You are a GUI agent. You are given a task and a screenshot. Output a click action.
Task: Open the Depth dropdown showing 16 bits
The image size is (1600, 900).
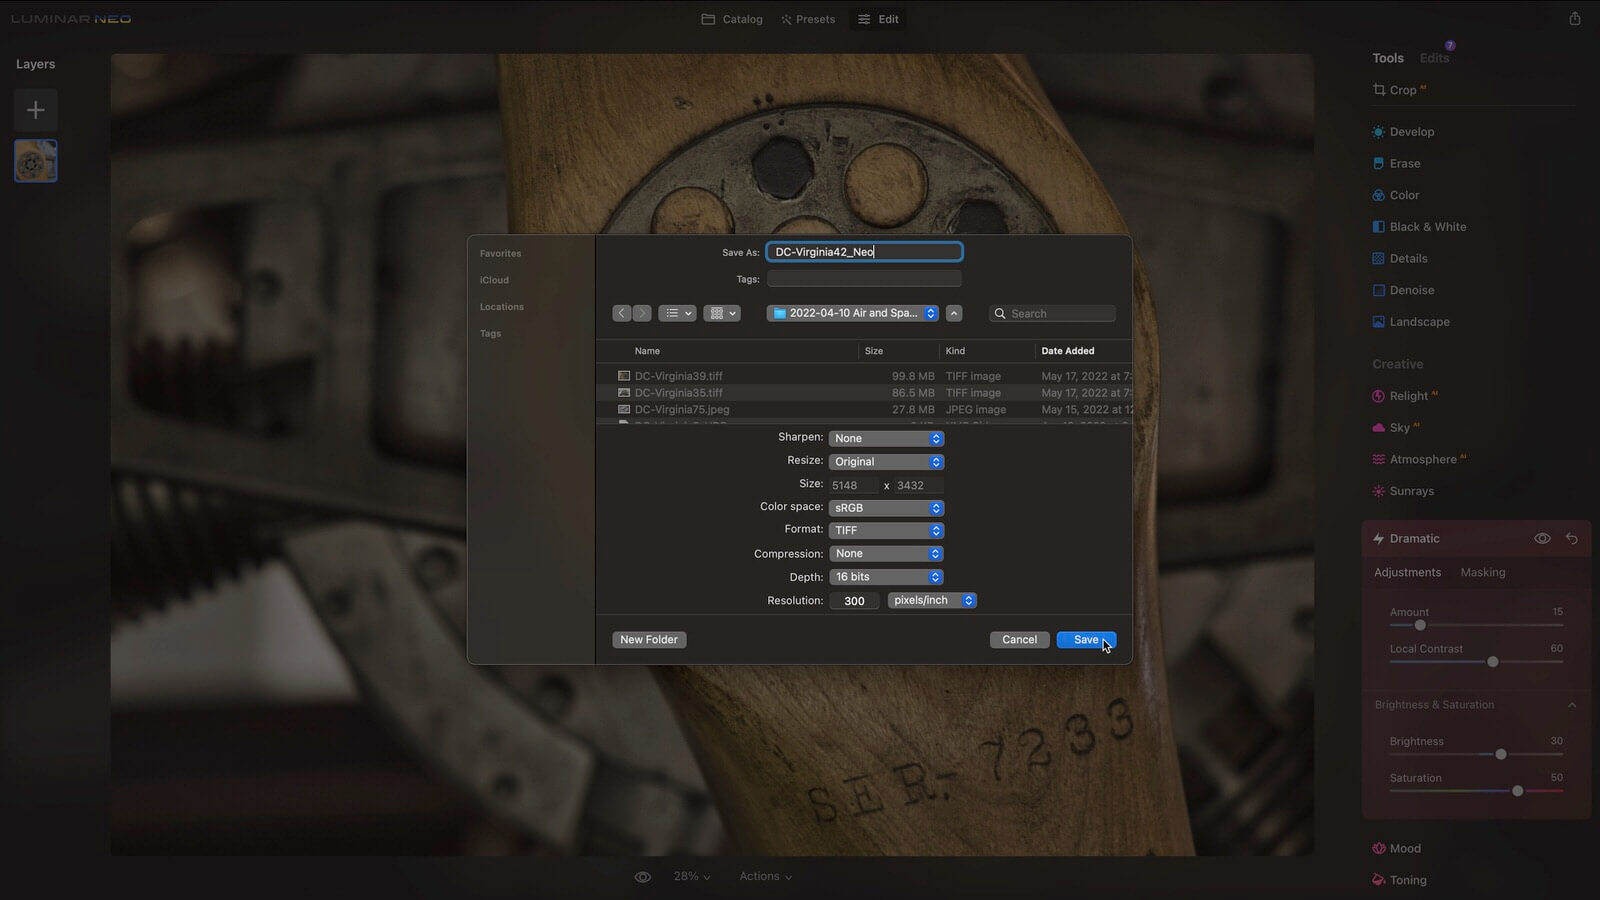[886, 577]
